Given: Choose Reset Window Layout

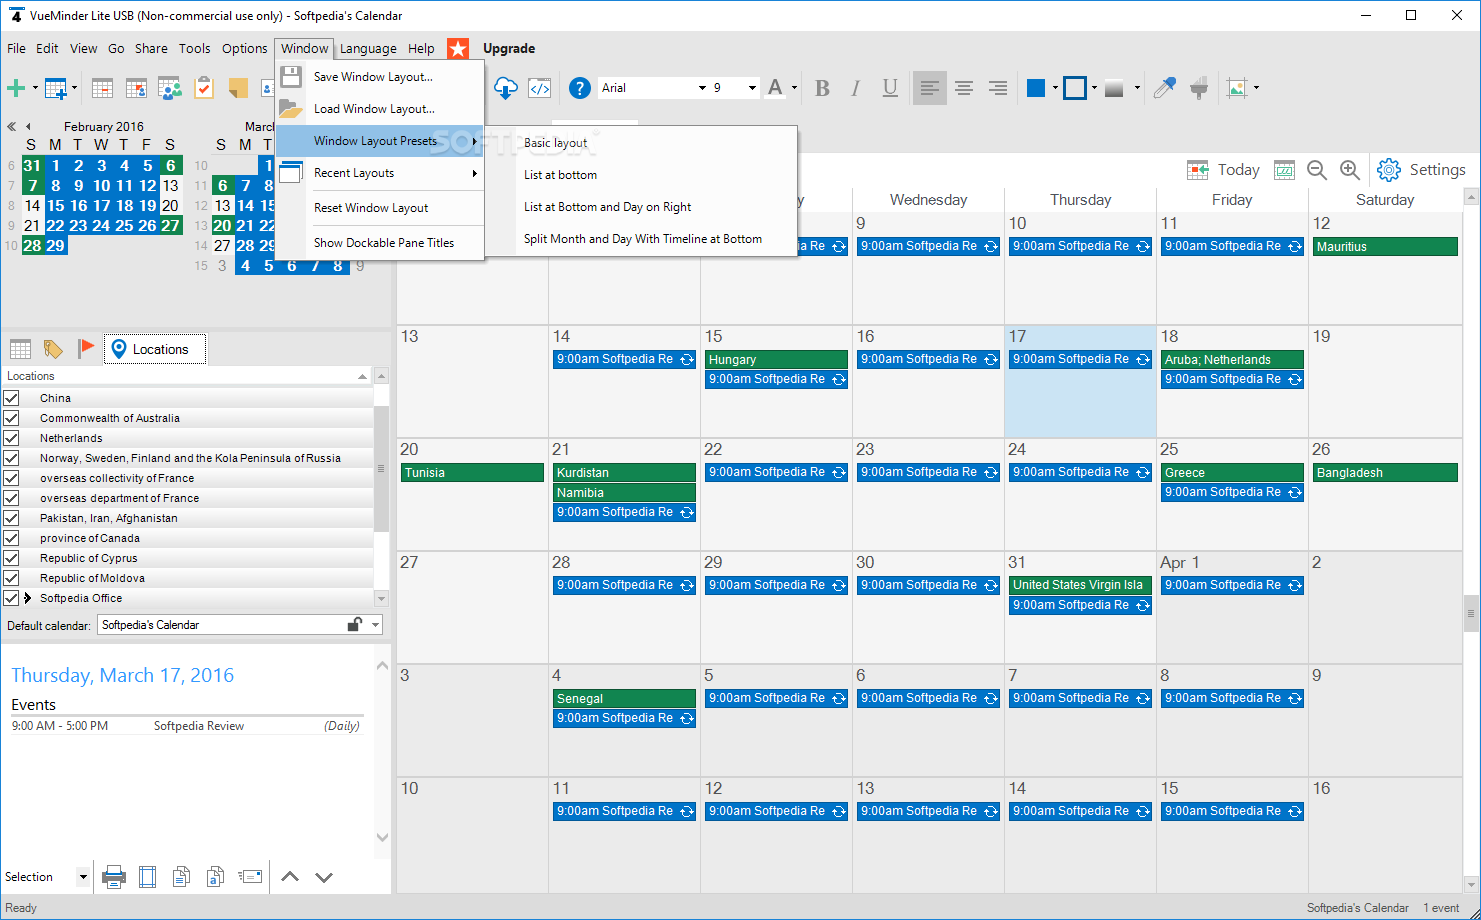Looking at the screenshot, I should 380,208.
